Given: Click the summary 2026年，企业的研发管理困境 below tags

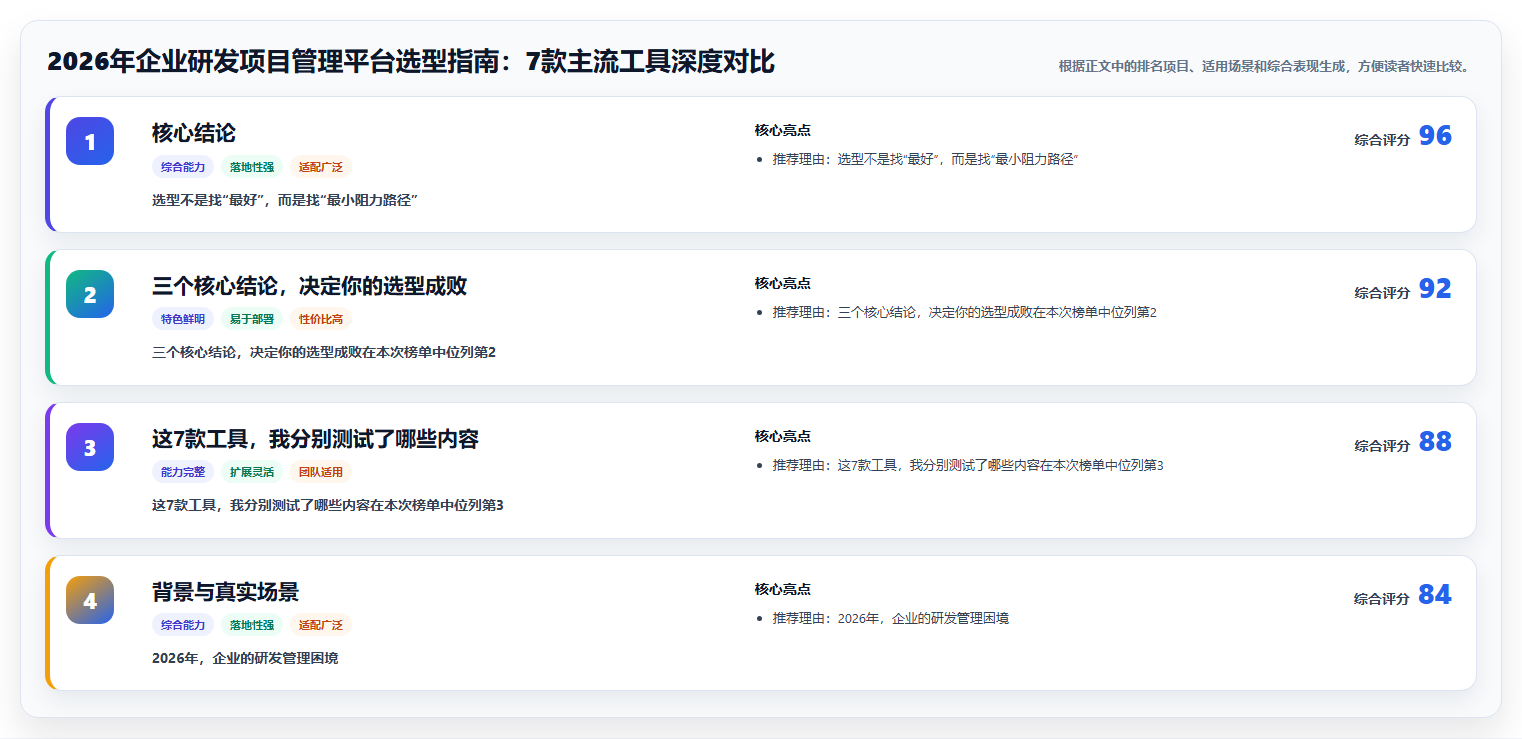Looking at the screenshot, I should (x=245, y=659).
